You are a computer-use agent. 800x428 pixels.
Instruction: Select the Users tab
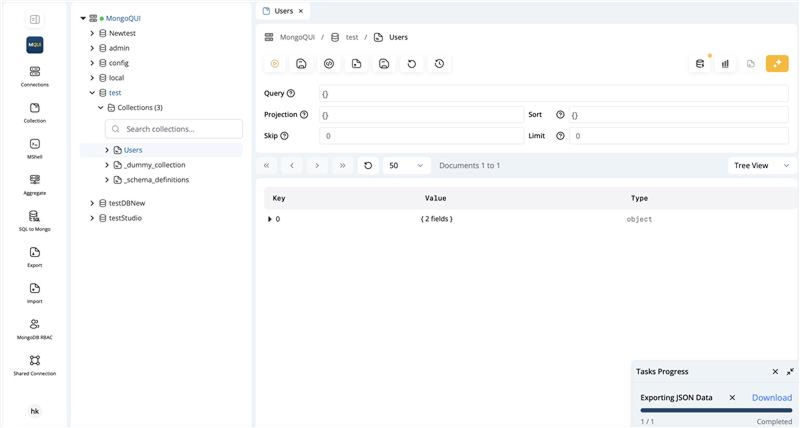click(x=283, y=10)
